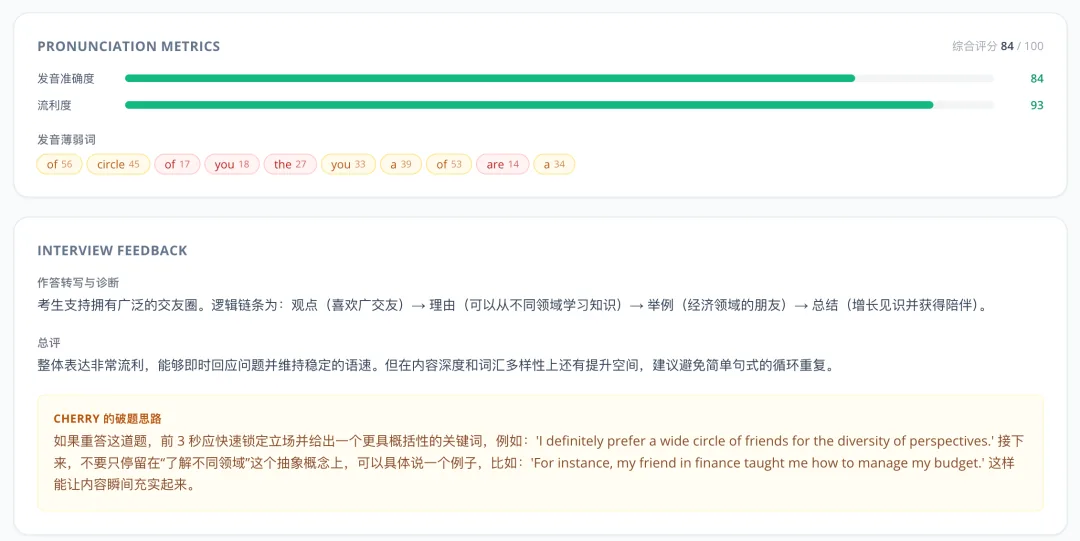
Task: Open the 'are 14' red word chip
Action: (x=503, y=164)
